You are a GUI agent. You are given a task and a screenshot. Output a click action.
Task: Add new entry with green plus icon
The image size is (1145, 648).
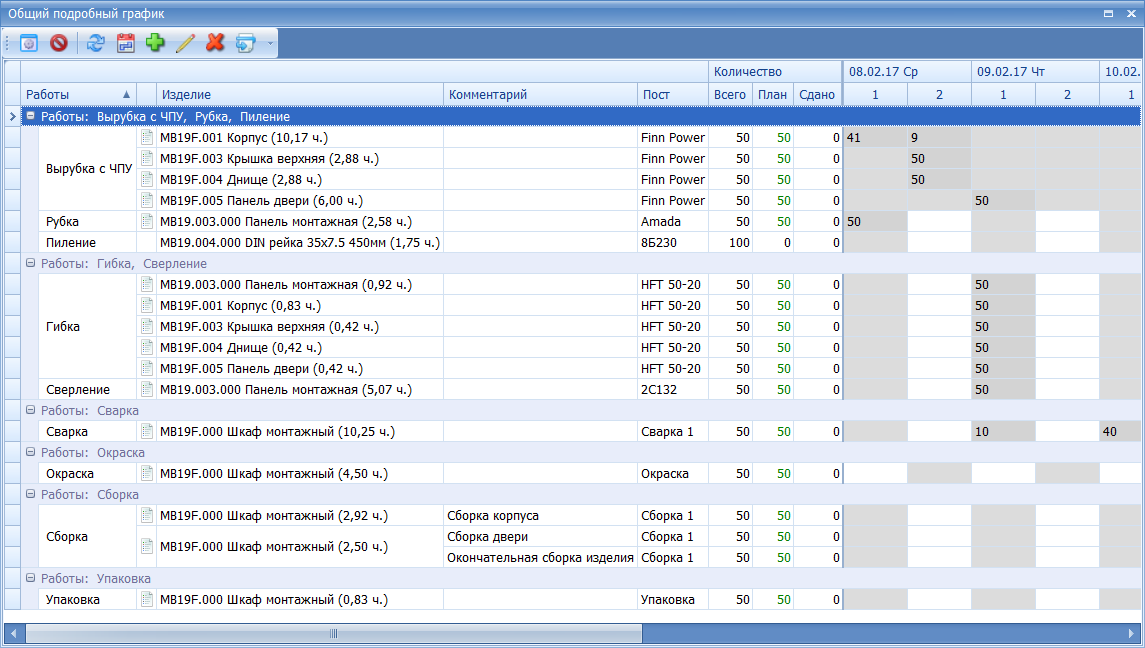[155, 43]
